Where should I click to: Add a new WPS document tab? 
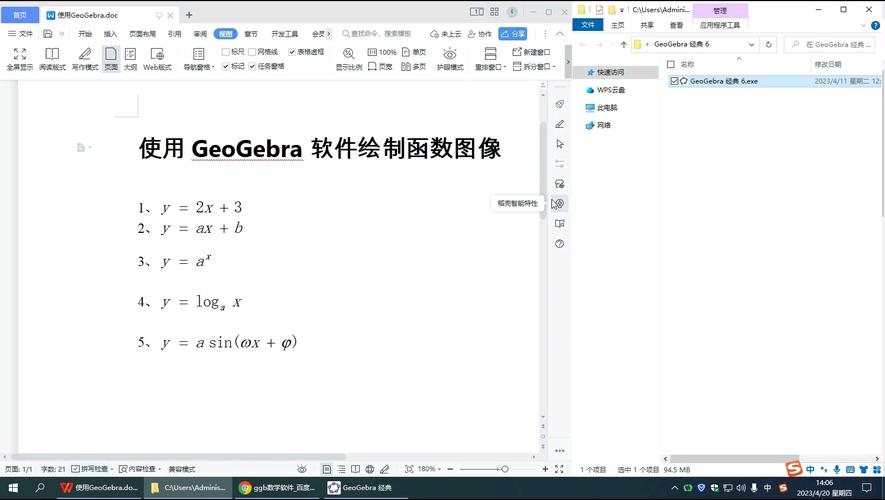click(x=189, y=15)
